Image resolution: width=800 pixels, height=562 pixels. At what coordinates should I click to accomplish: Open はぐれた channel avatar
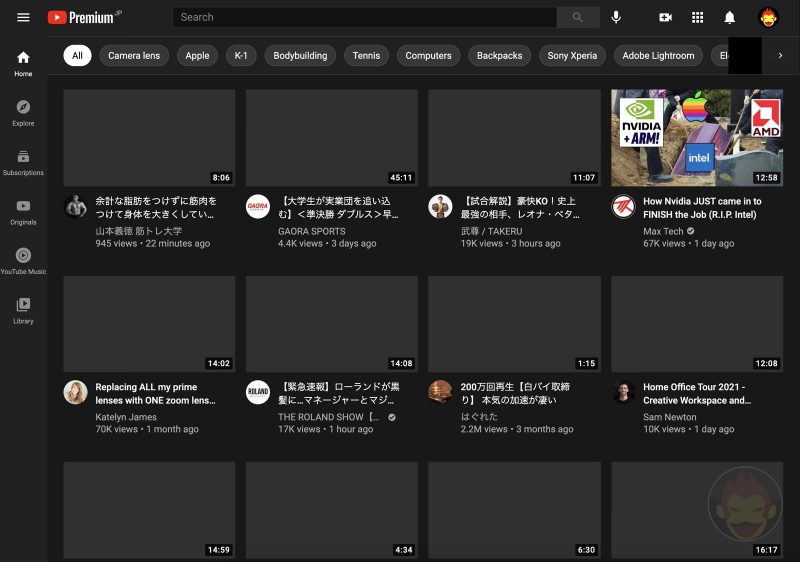440,392
